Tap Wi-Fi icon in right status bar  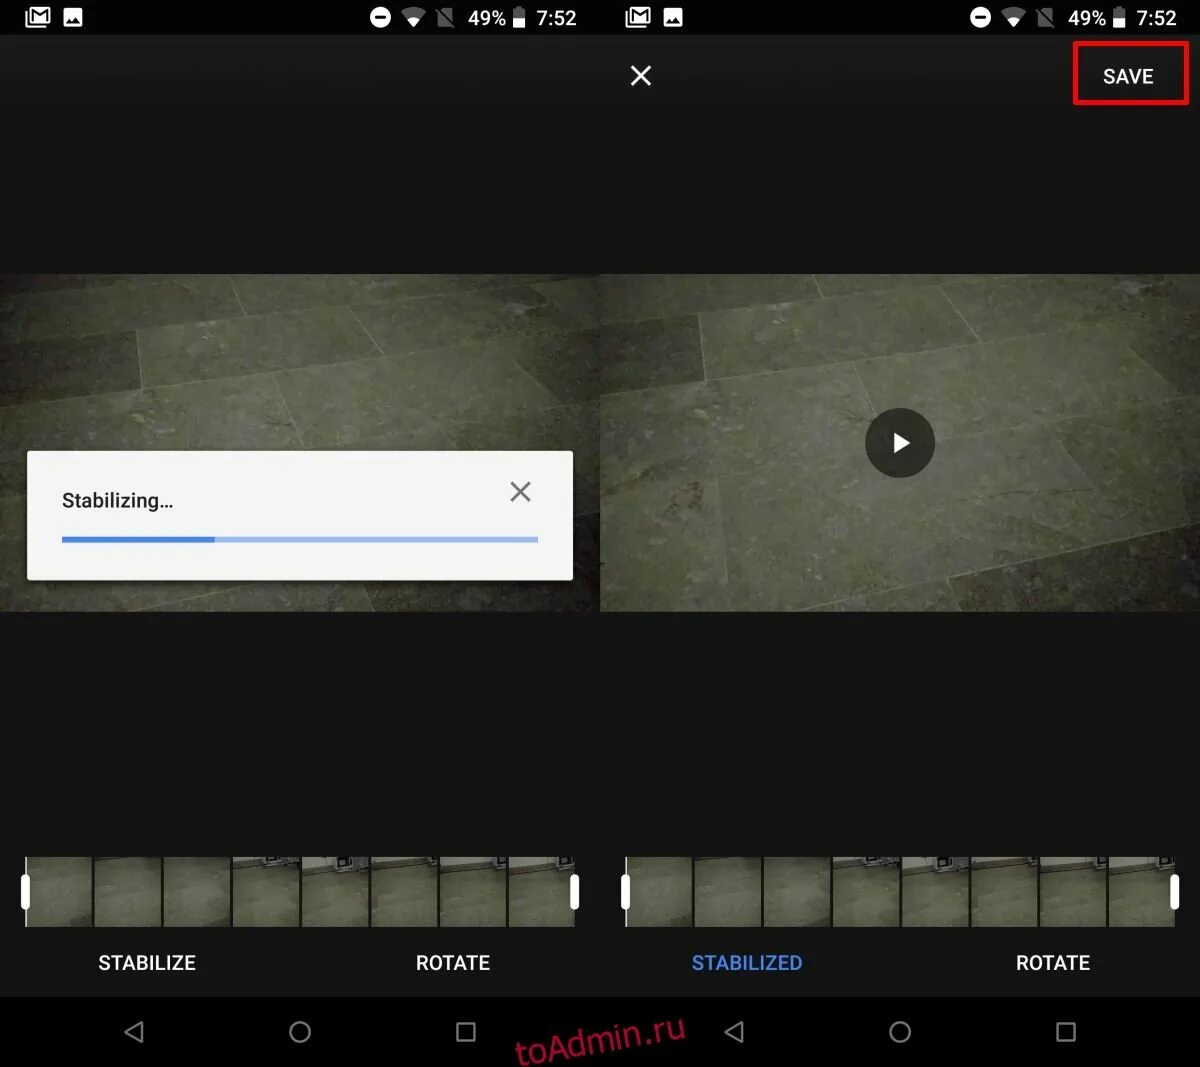(x=1013, y=17)
